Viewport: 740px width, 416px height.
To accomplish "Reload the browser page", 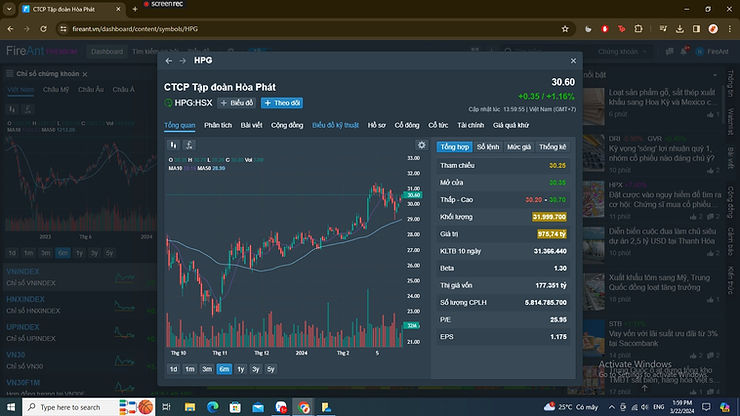I will click(x=43, y=29).
